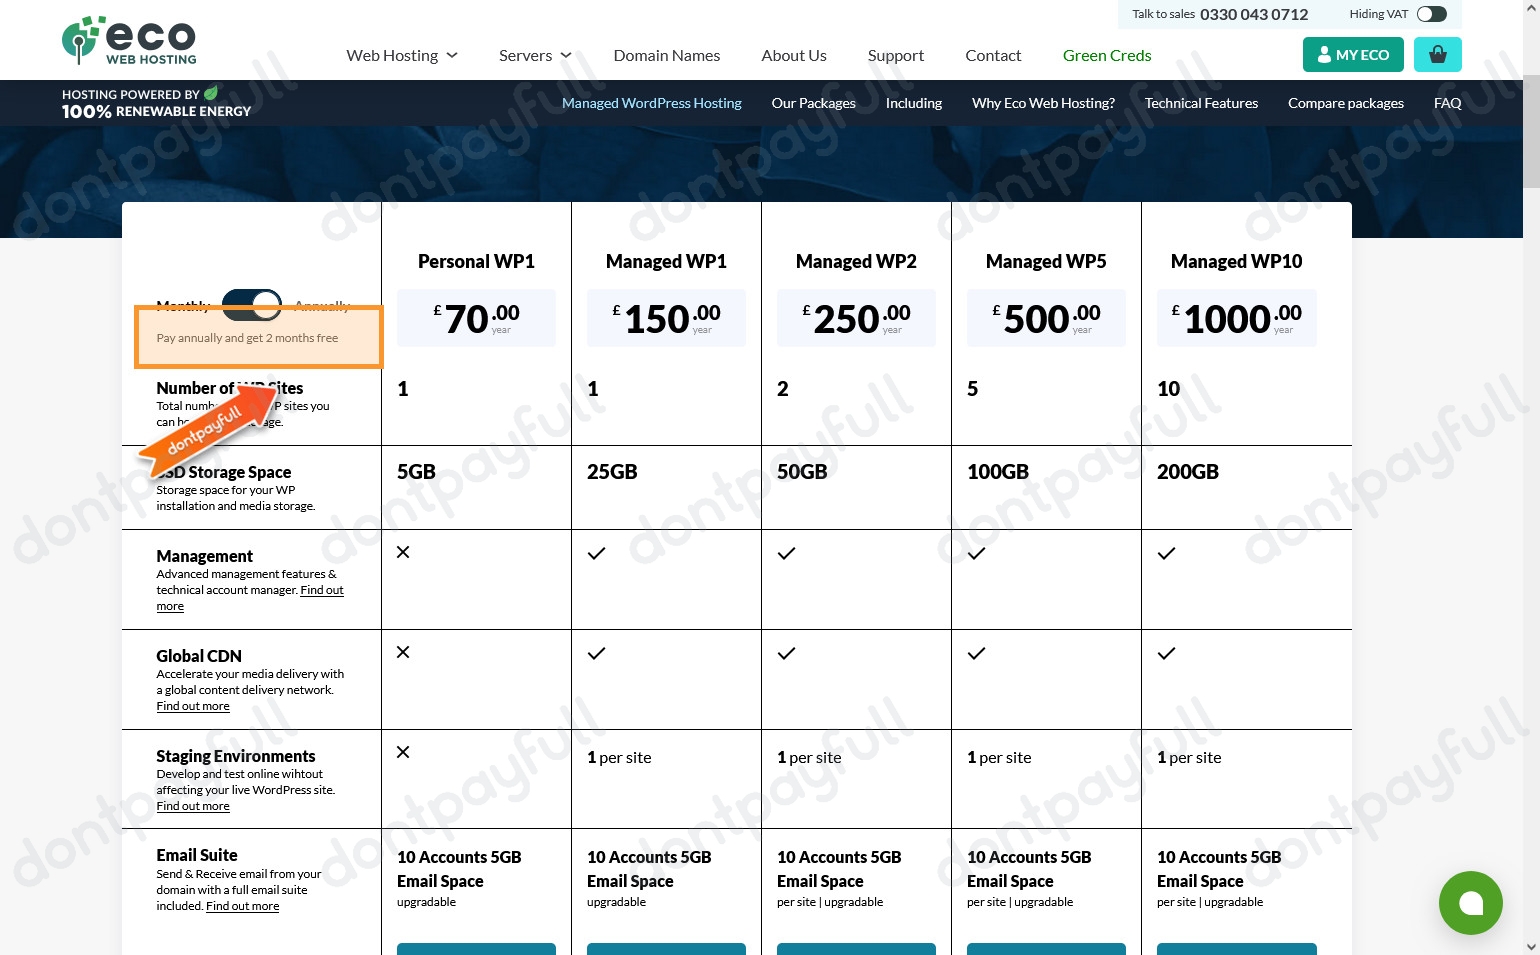Screen dimensions: 1540x955
Task: Click the MY ECO account button
Action: pos(1353,54)
